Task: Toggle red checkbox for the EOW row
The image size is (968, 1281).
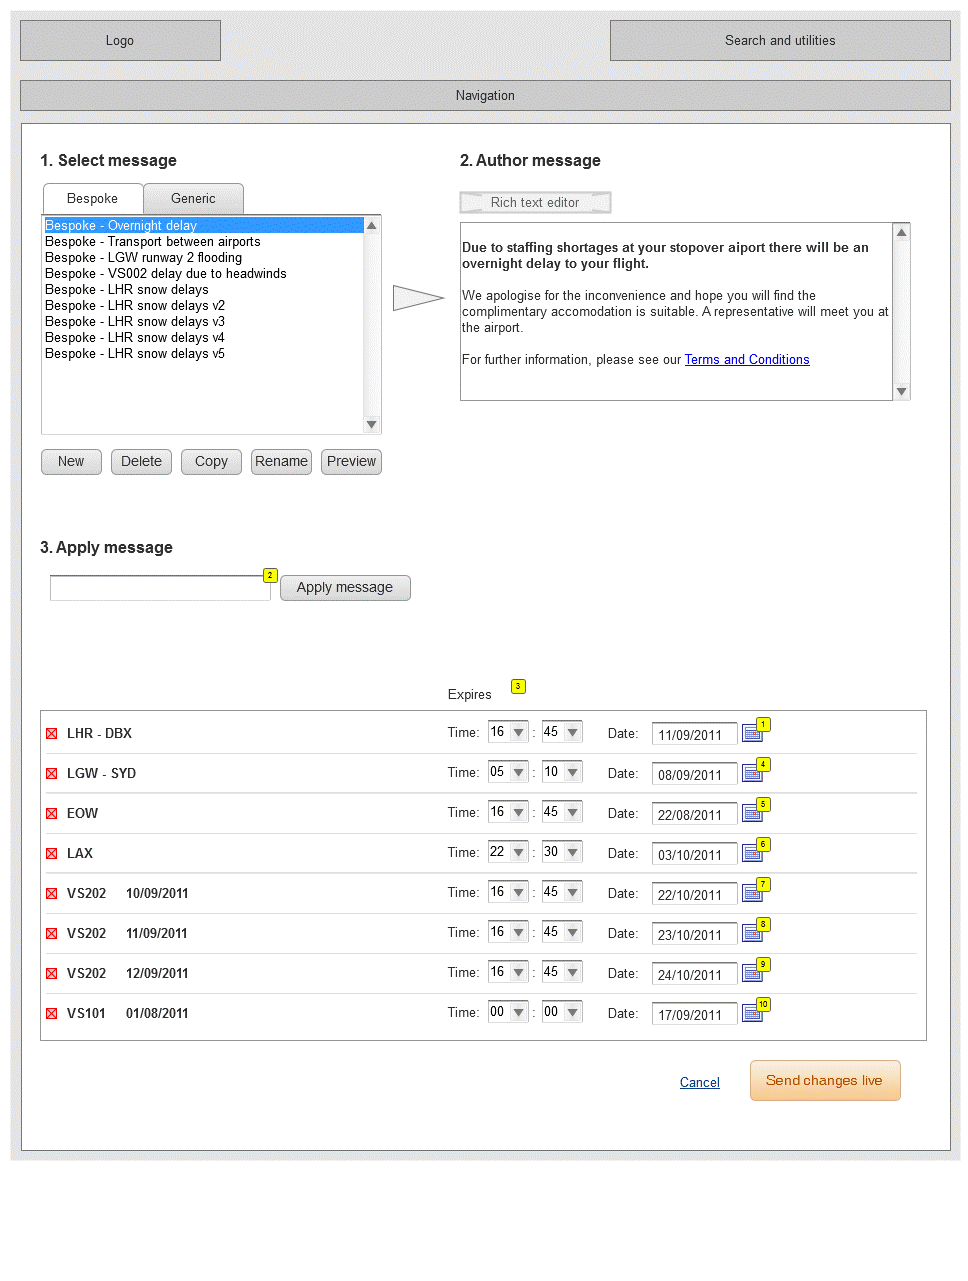Action: (x=52, y=814)
